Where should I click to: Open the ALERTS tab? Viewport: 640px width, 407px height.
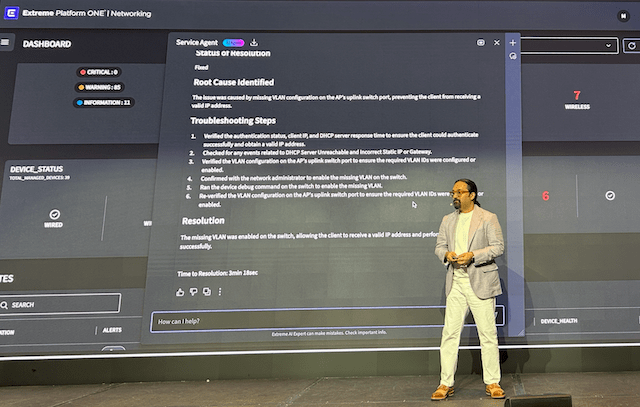112,330
